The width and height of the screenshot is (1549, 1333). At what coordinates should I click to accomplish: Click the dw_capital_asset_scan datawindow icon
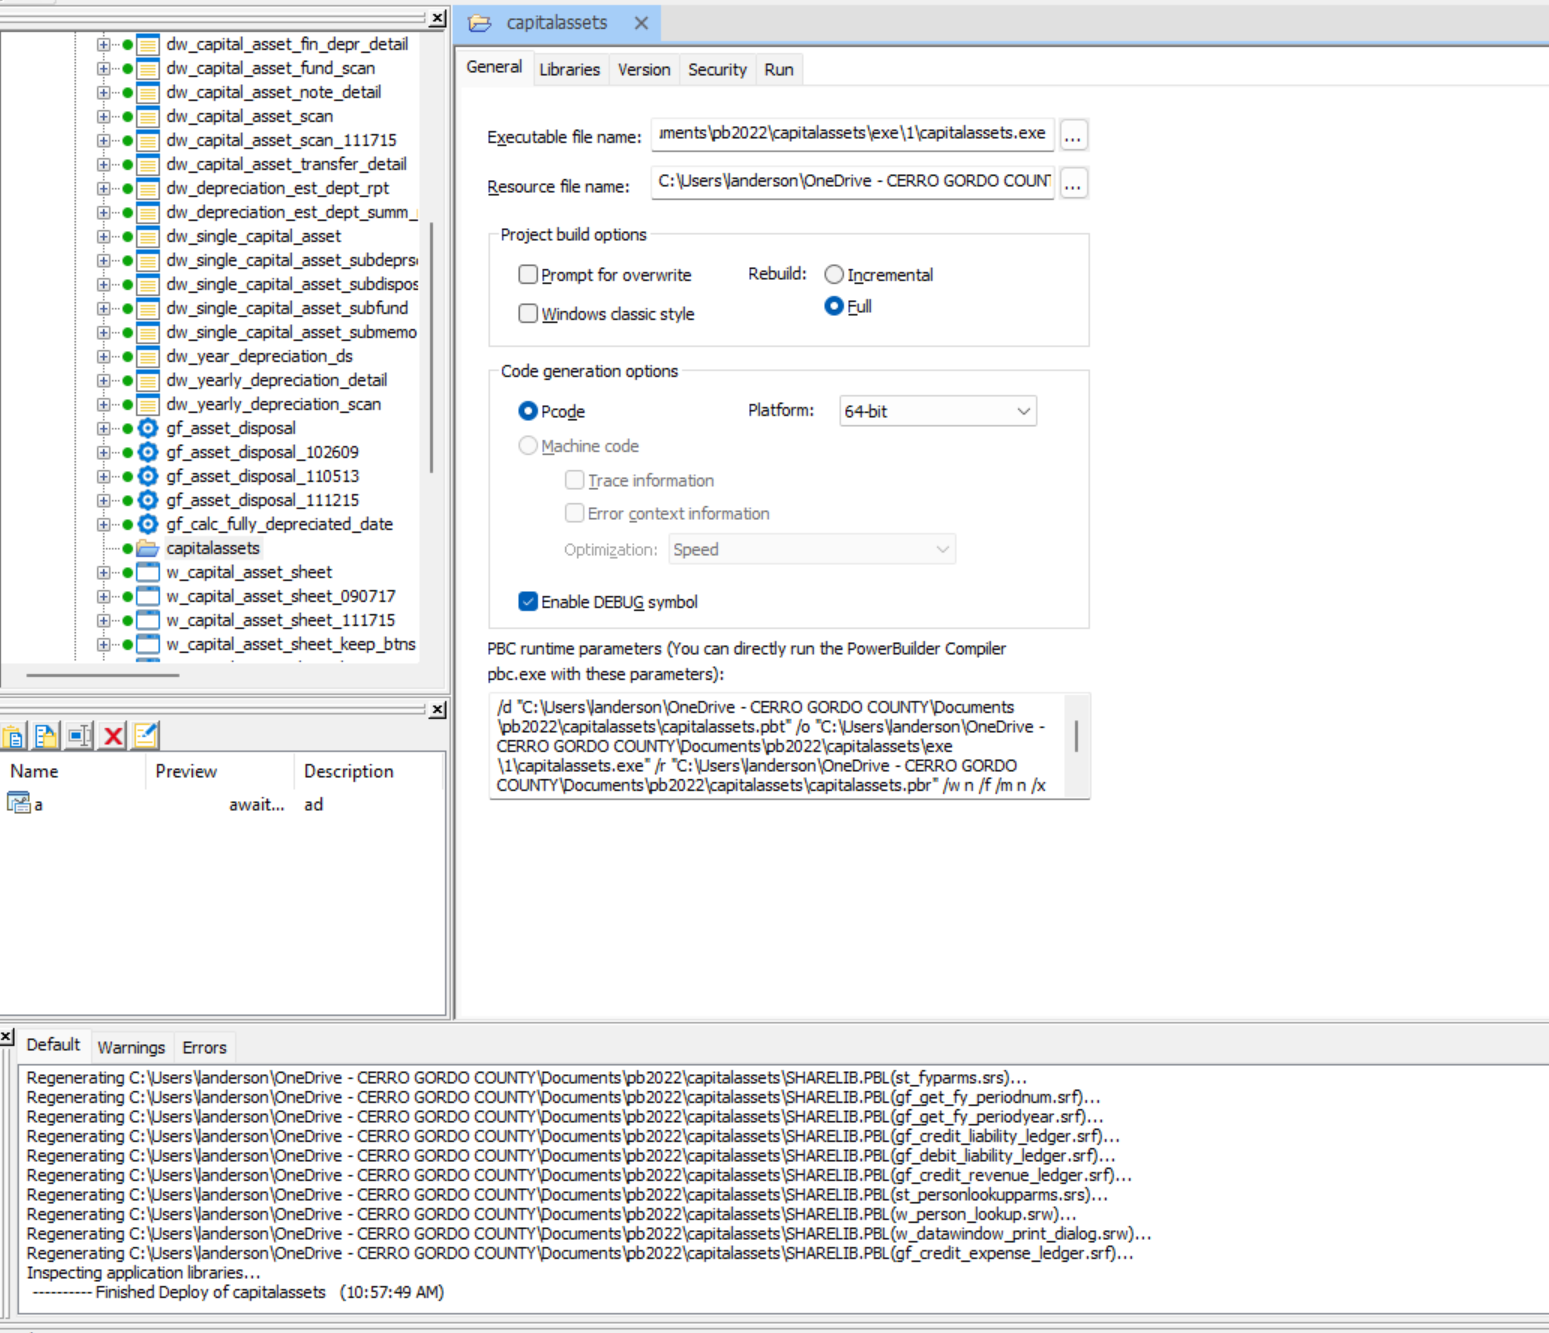coord(148,116)
